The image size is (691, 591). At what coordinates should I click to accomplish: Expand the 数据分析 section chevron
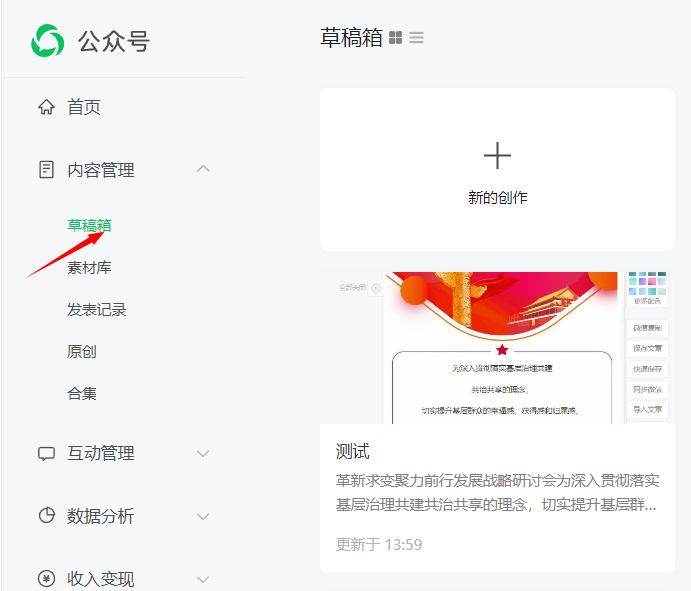tap(203, 516)
